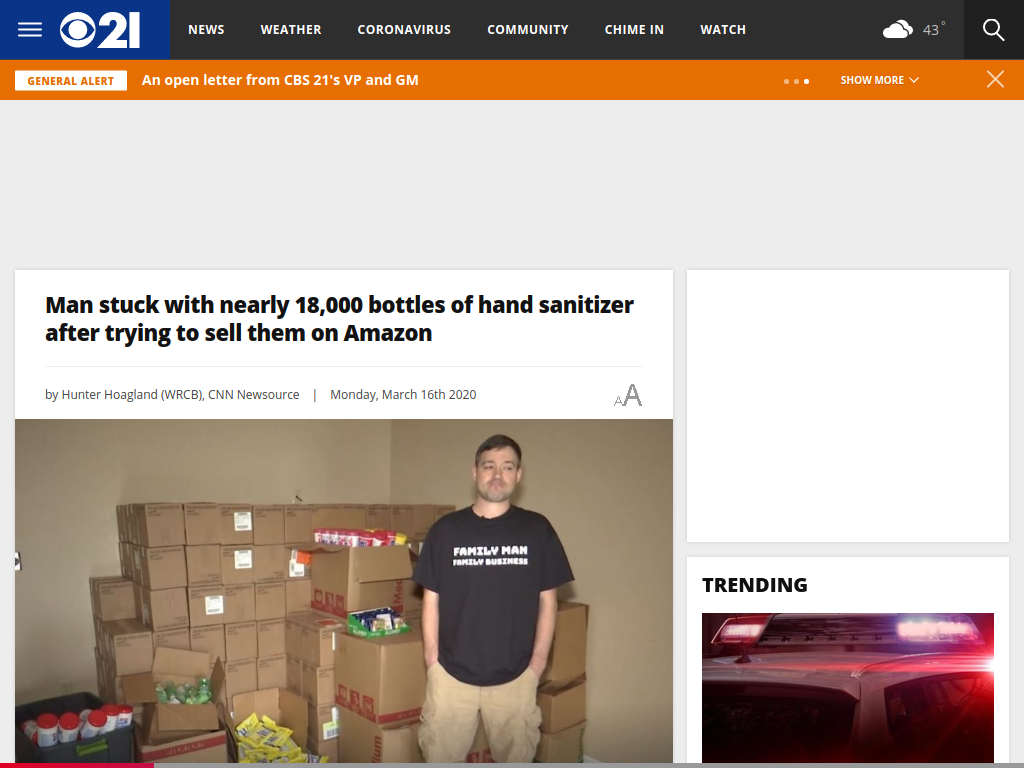Open the search magnifier icon
1024x768 pixels.
pyautogui.click(x=993, y=29)
